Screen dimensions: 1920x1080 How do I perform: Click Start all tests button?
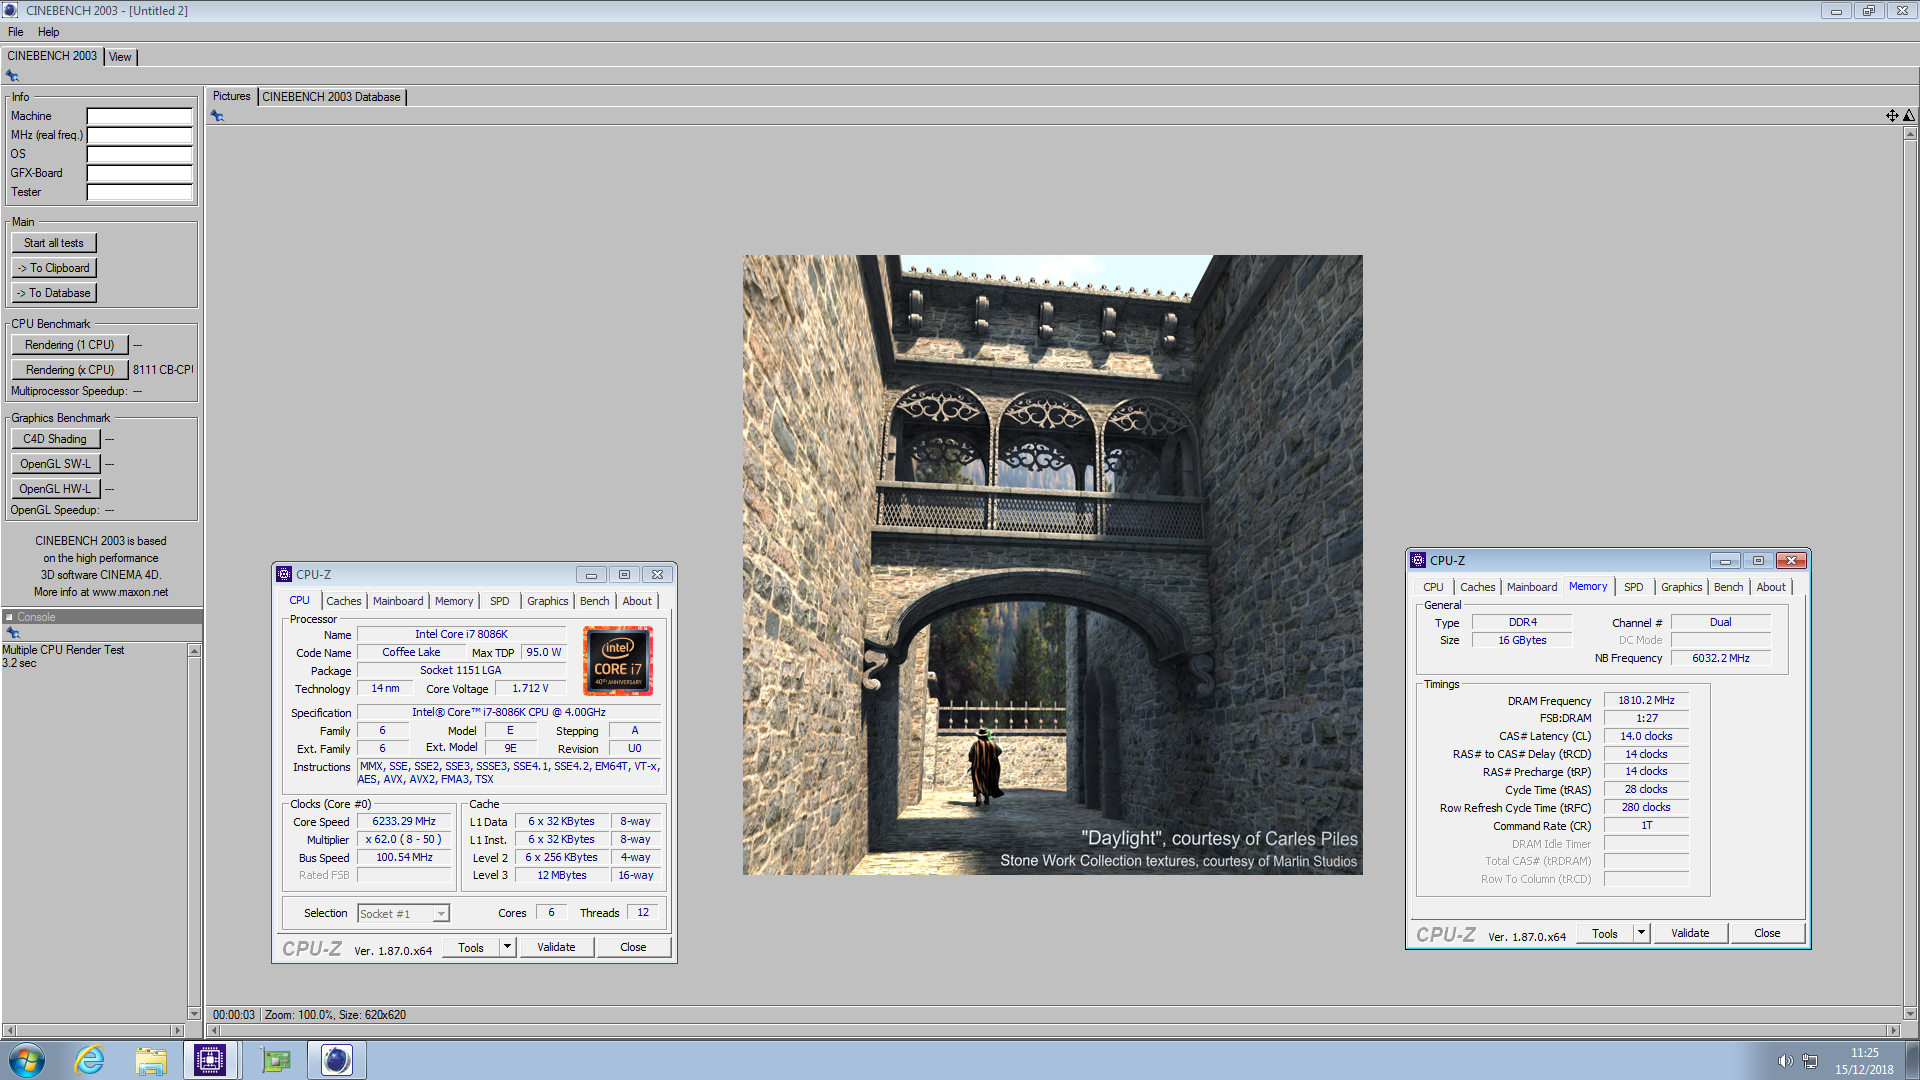click(x=54, y=243)
